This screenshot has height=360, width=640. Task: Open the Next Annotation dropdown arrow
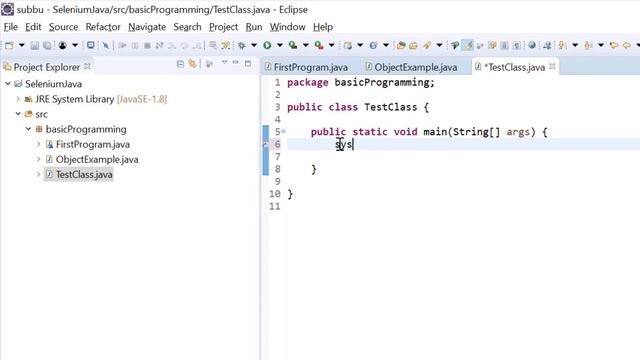point(575,45)
